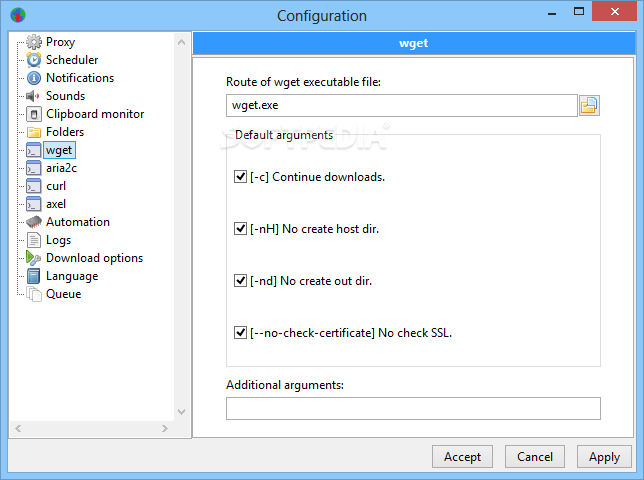
Task: Click the Proxy gear icon
Action: pos(34,42)
